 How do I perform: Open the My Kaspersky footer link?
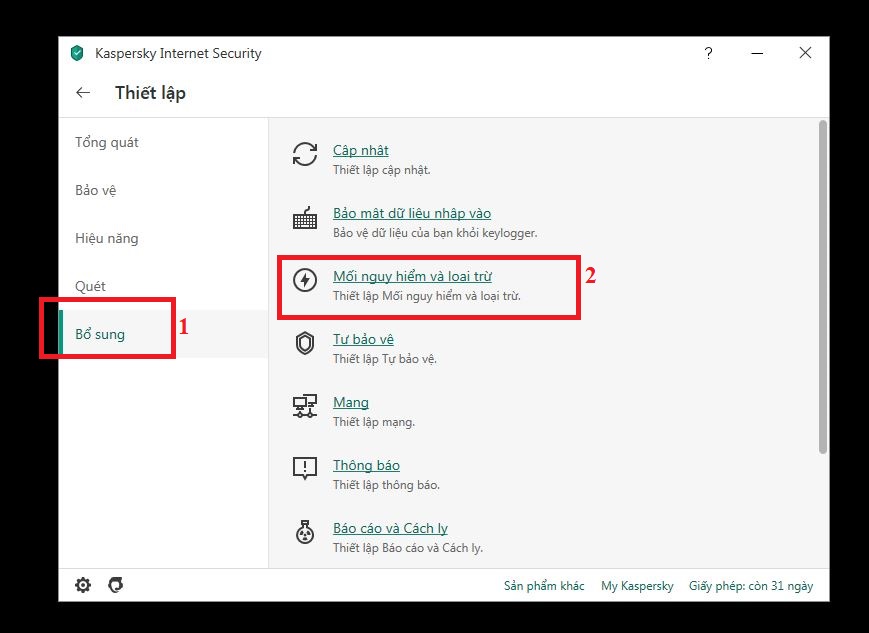click(x=637, y=586)
